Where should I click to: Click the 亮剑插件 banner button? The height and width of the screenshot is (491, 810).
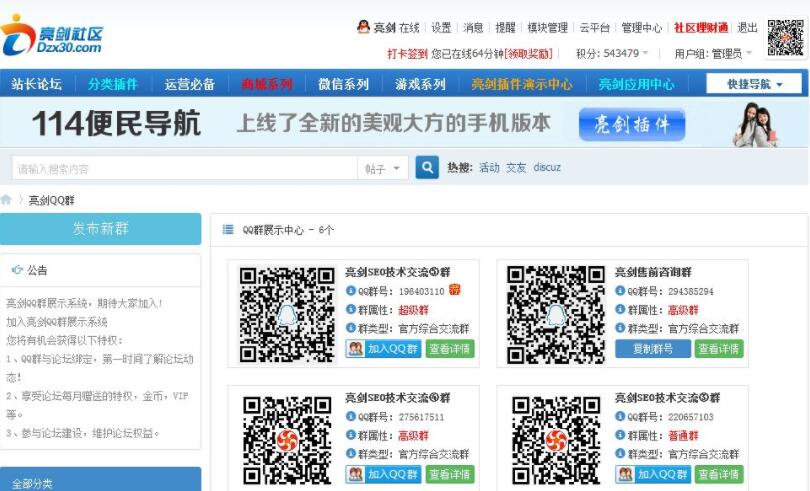632,124
